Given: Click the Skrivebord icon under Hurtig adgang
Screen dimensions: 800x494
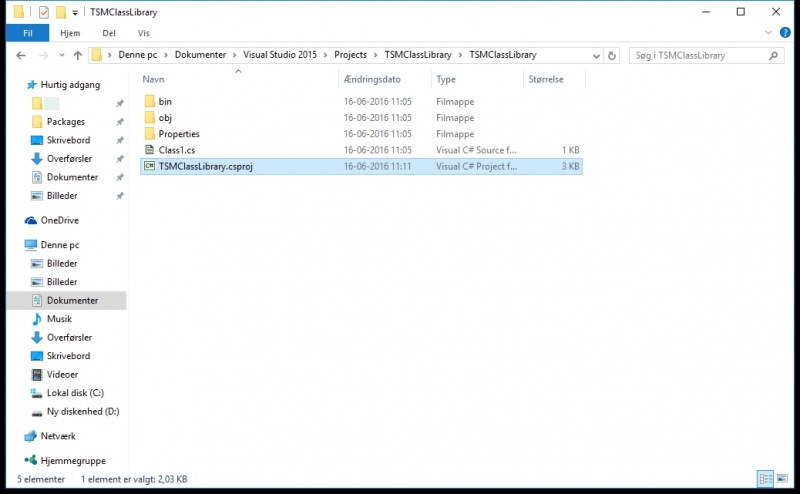Looking at the screenshot, I should point(37,140).
